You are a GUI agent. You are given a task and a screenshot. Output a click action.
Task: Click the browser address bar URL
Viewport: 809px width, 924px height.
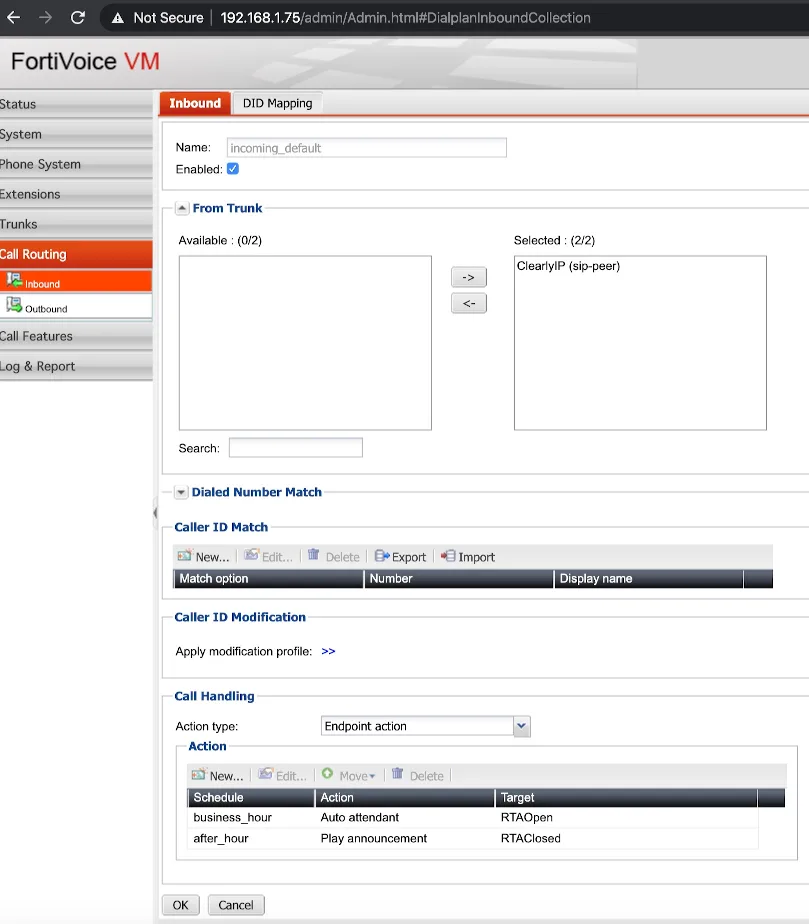[x=405, y=18]
